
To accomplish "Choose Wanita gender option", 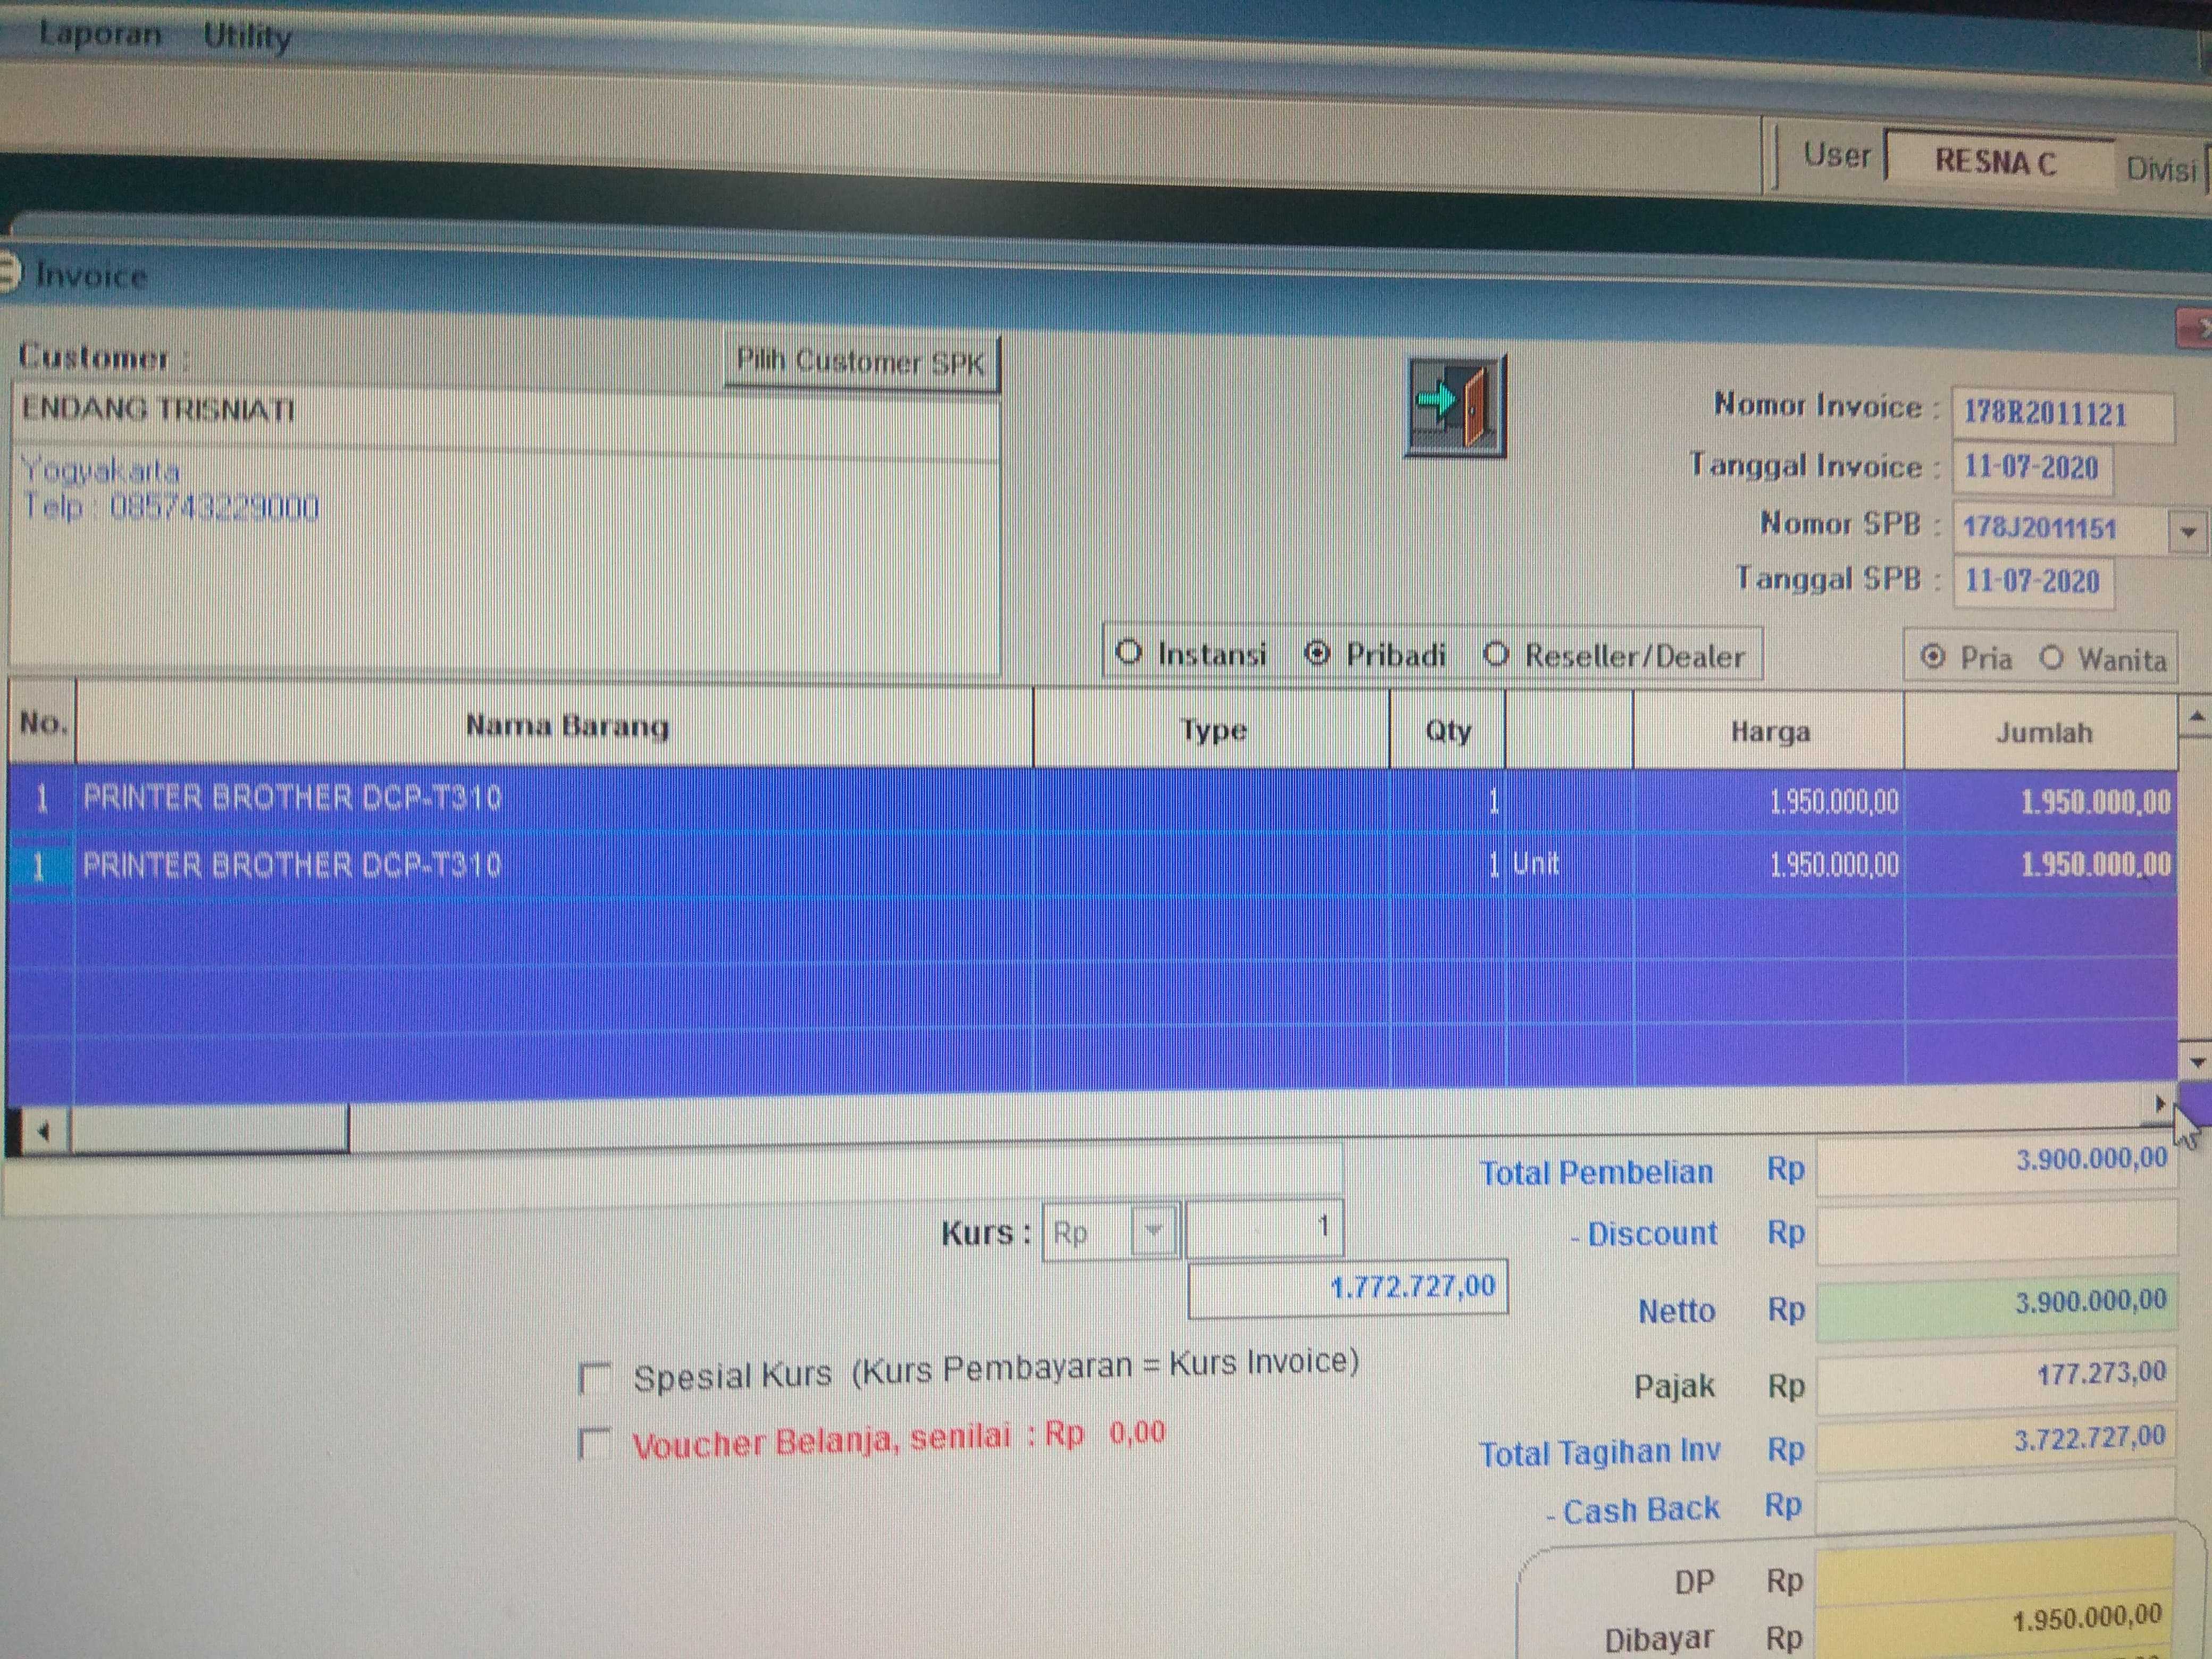I will click(x=2052, y=658).
